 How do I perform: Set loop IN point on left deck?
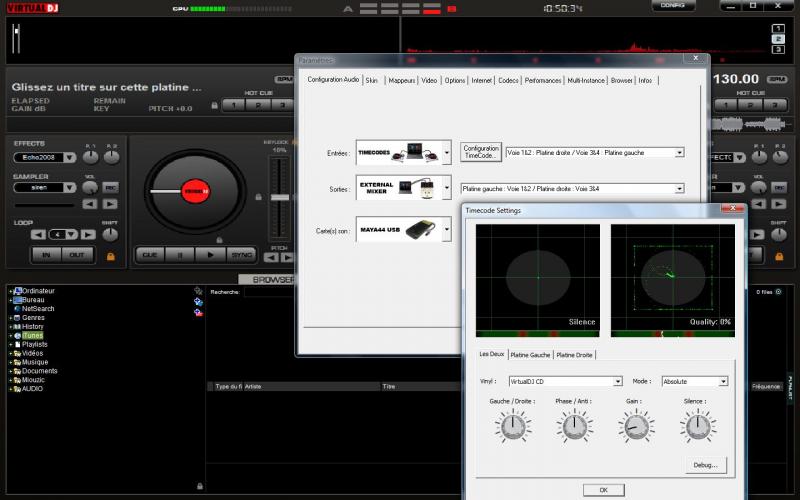coord(46,255)
